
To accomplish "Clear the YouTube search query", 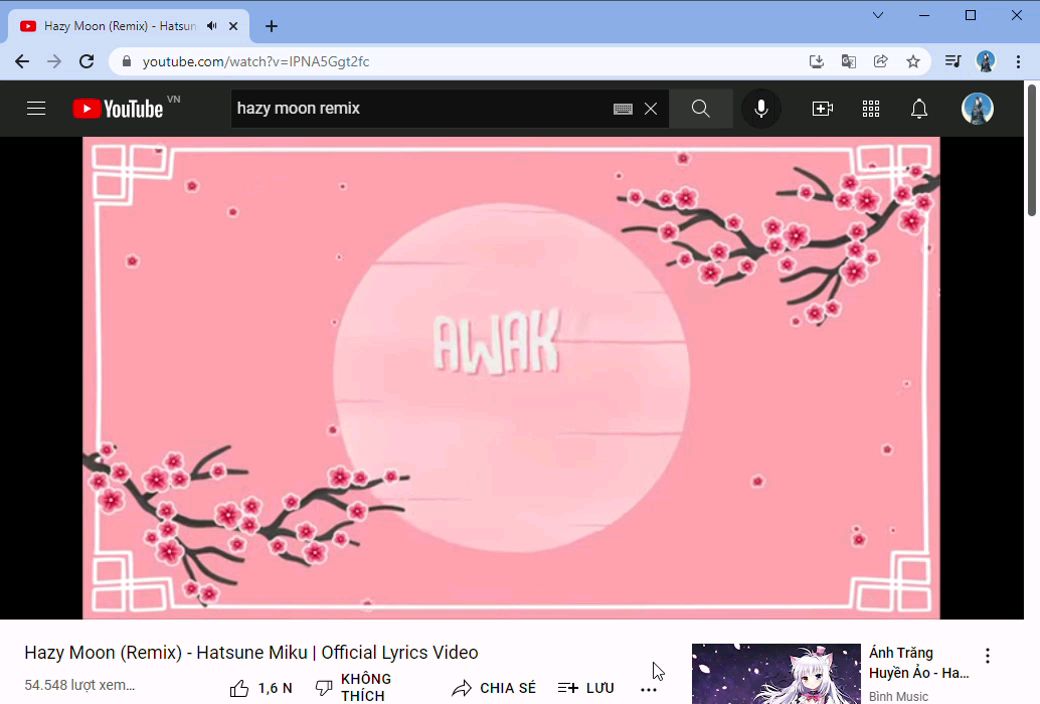I will click(651, 109).
